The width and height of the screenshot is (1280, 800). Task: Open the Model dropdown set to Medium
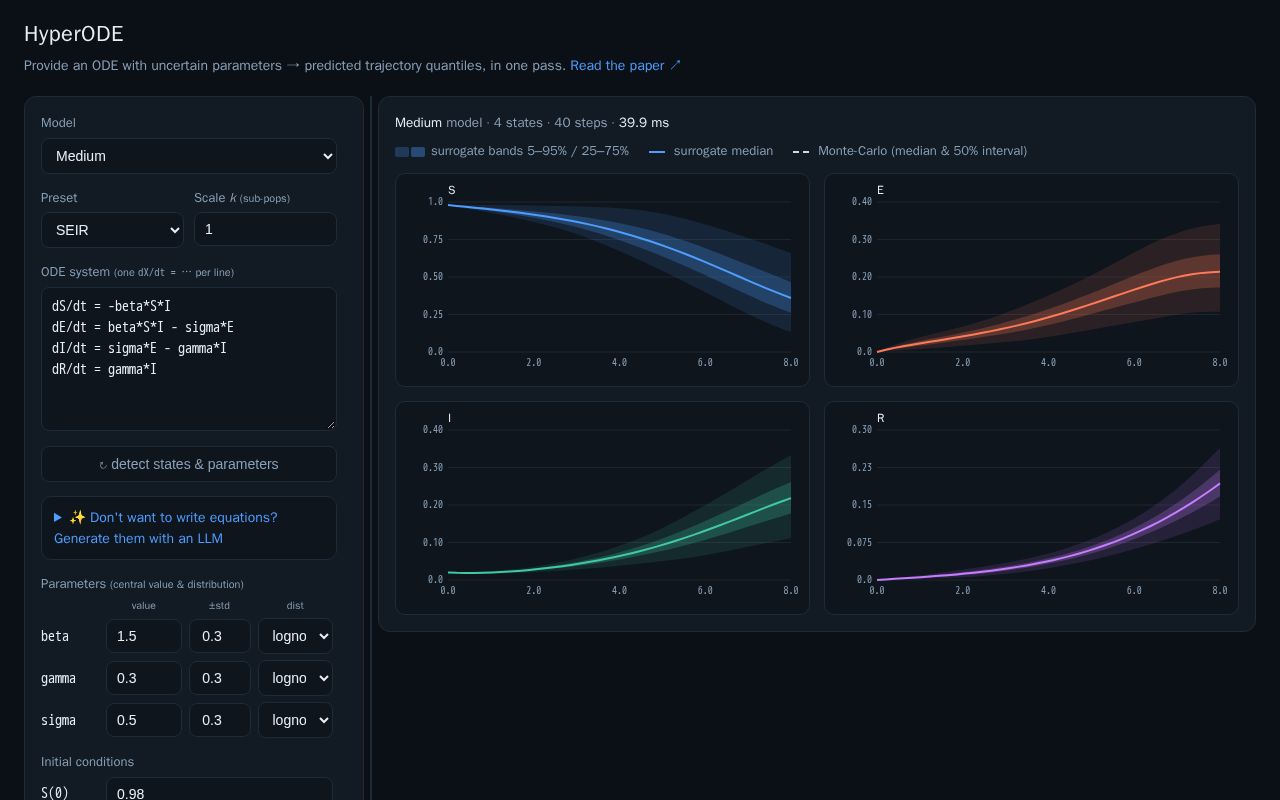coord(188,156)
